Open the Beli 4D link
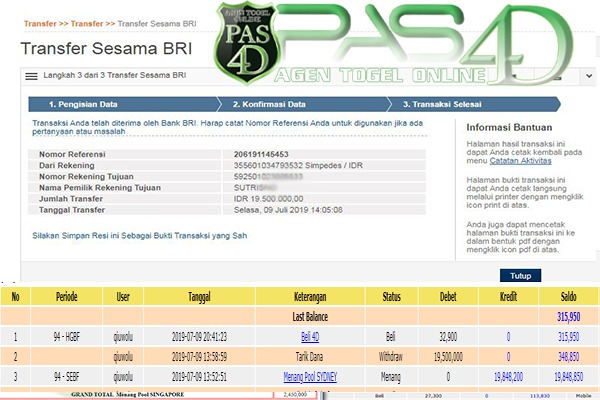Viewport: 600px width, 400px height. point(310,337)
